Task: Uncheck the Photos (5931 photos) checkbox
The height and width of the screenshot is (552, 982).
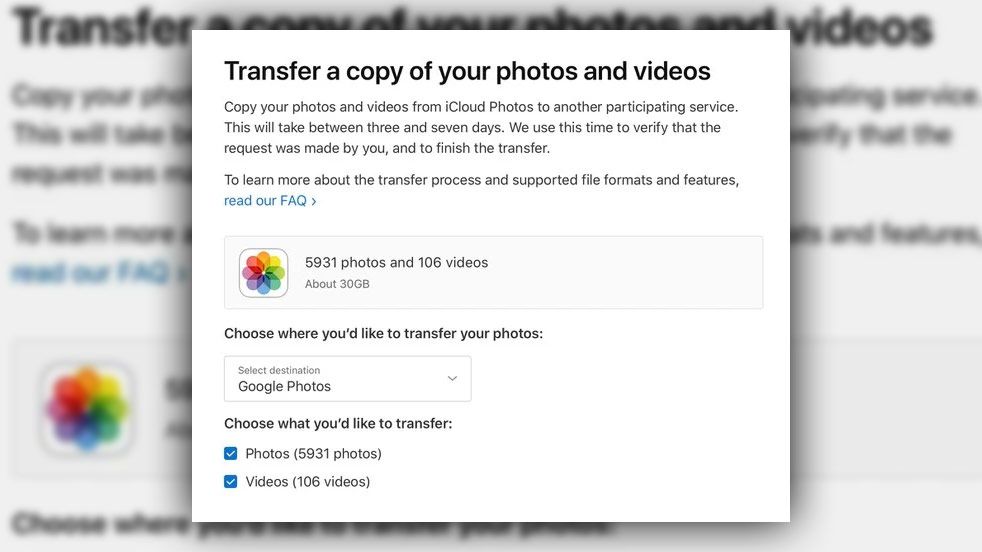Action: pos(230,454)
